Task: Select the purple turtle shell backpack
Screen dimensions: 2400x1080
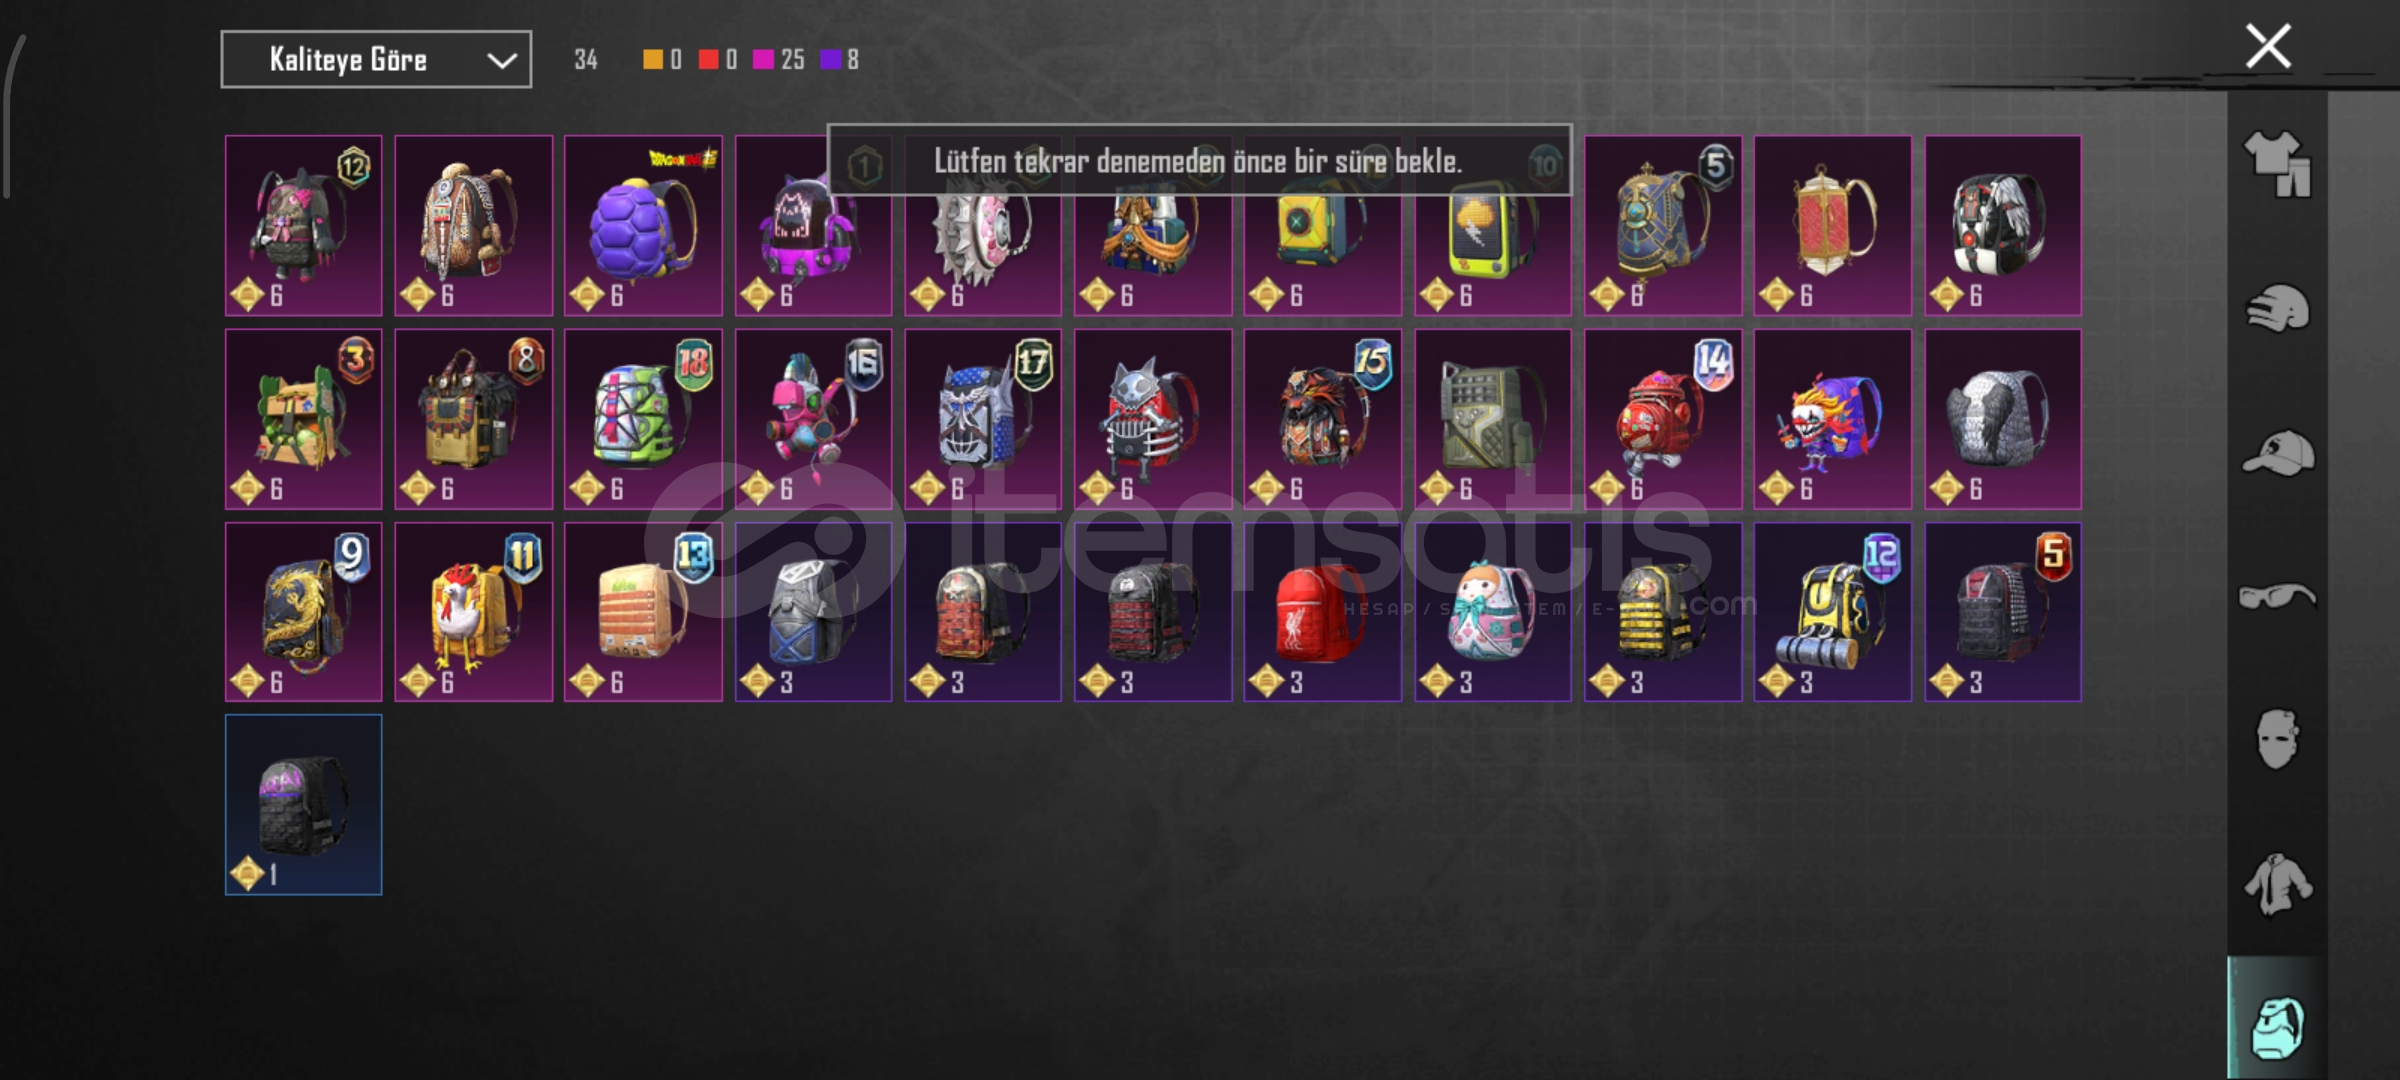Action: coord(643,225)
